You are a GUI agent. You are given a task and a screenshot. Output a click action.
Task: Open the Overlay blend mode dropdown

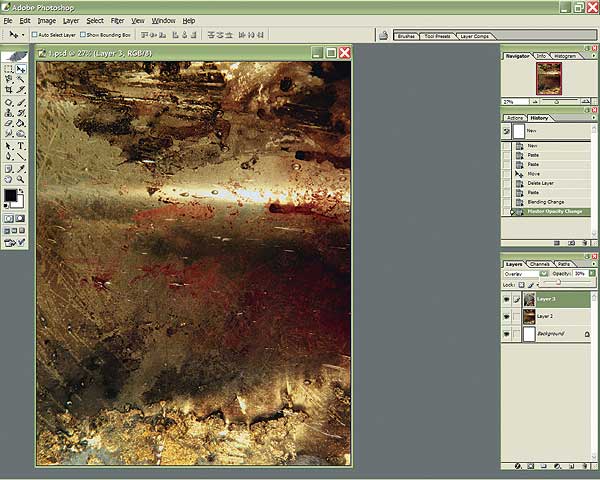pos(544,272)
